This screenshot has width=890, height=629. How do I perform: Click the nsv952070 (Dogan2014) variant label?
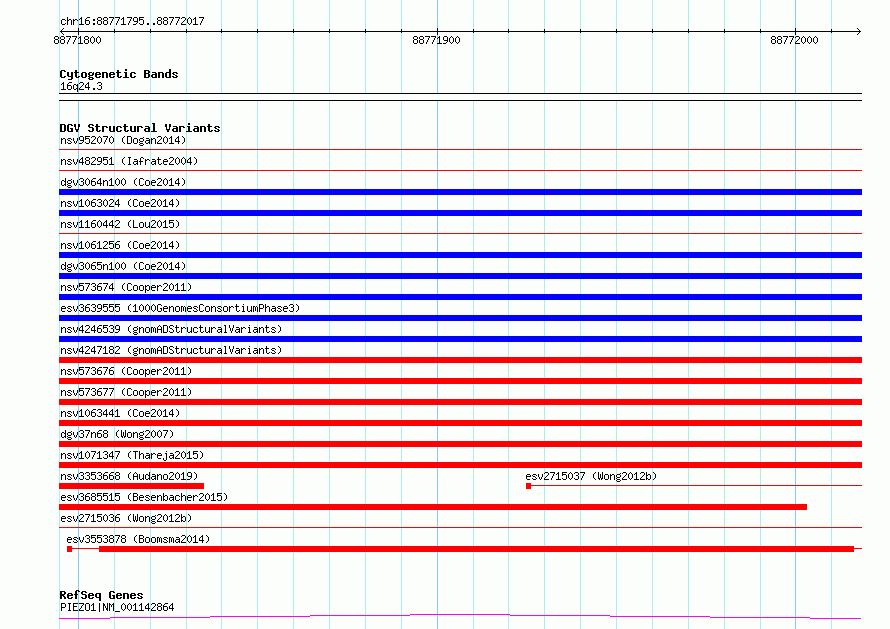click(x=123, y=140)
